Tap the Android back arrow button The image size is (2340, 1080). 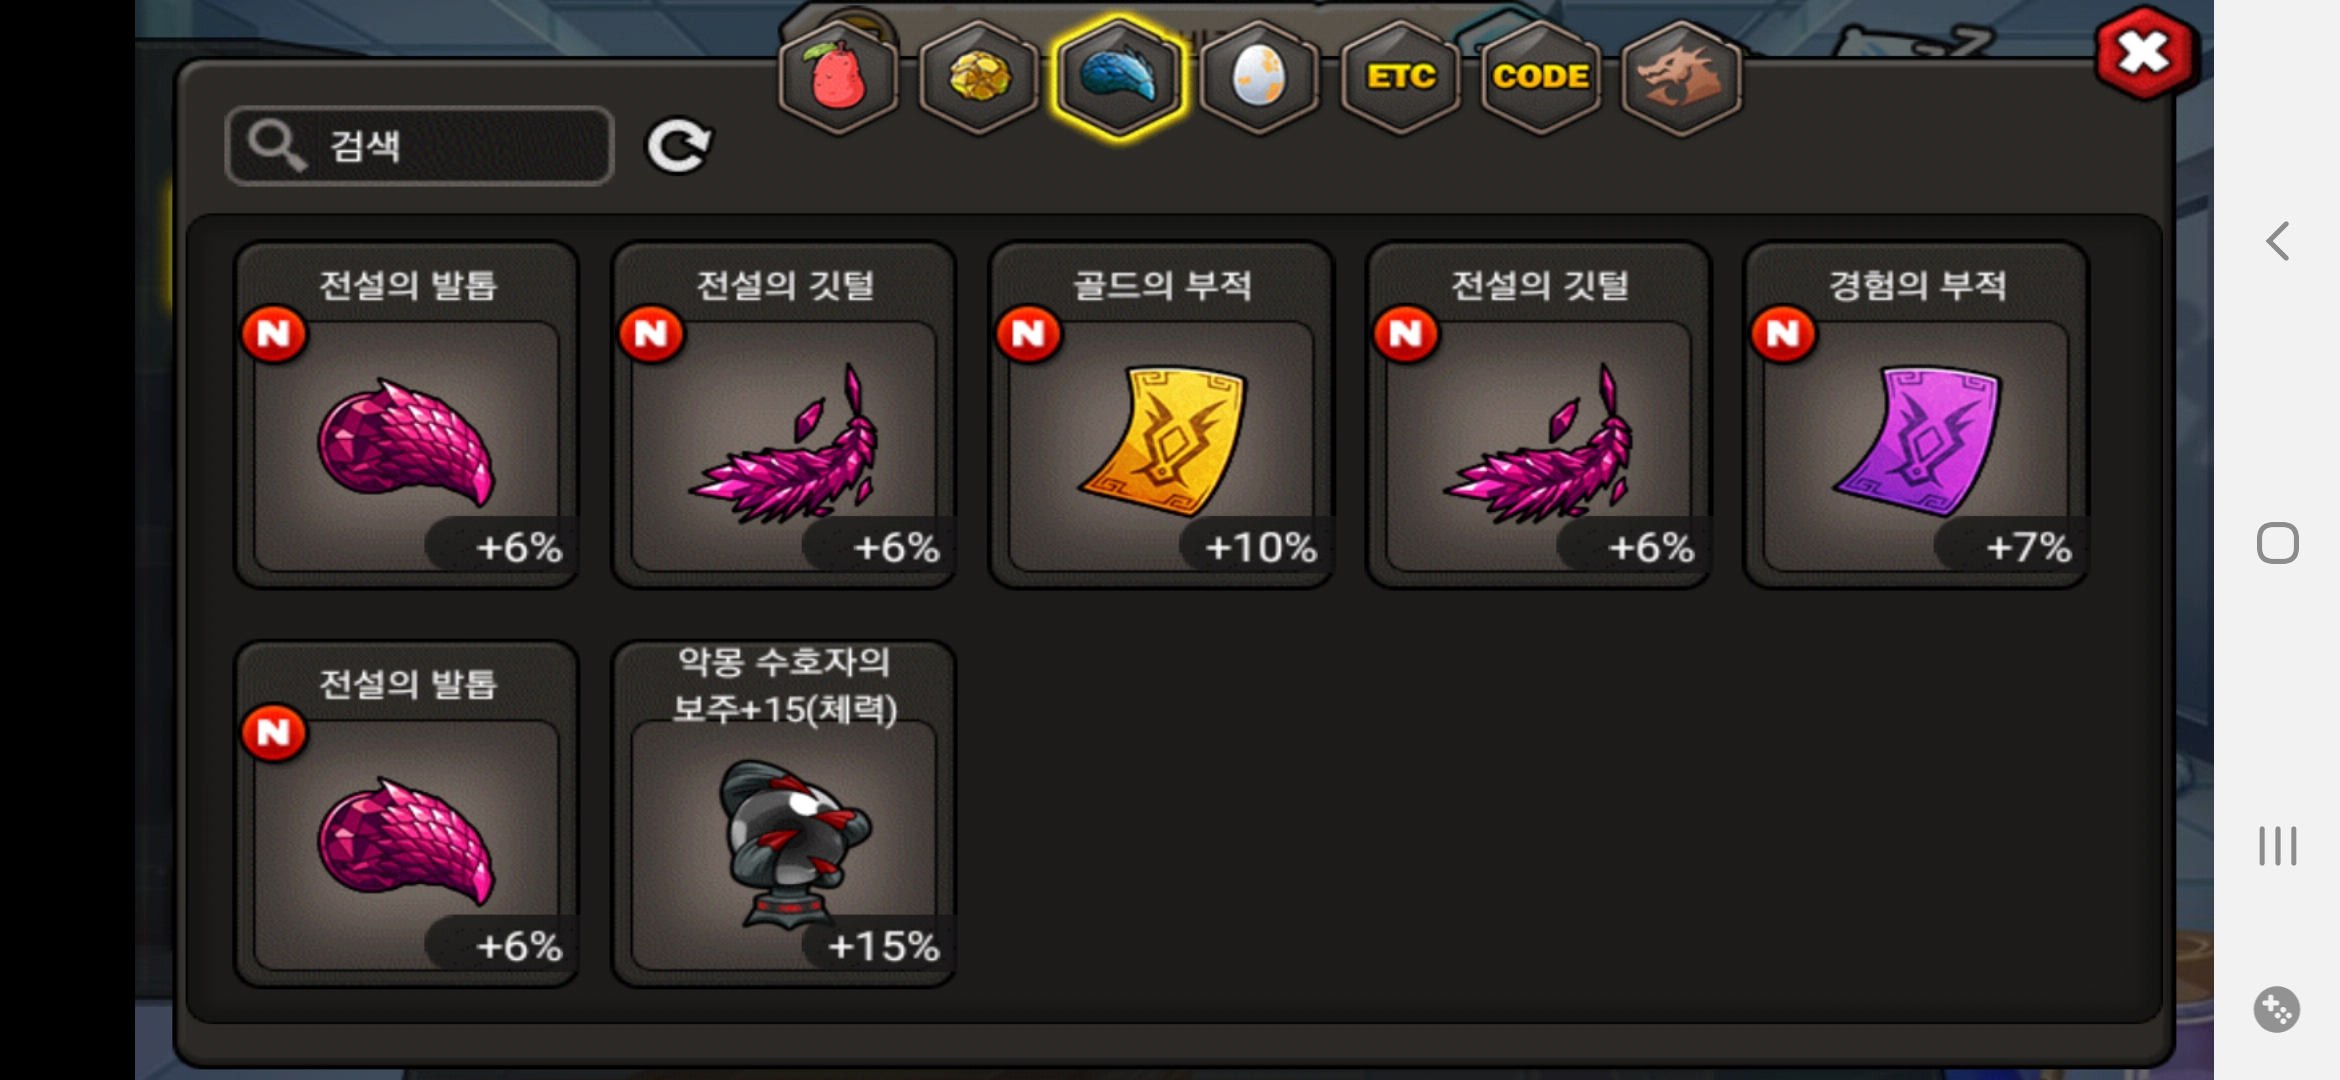pyautogui.click(x=2277, y=241)
